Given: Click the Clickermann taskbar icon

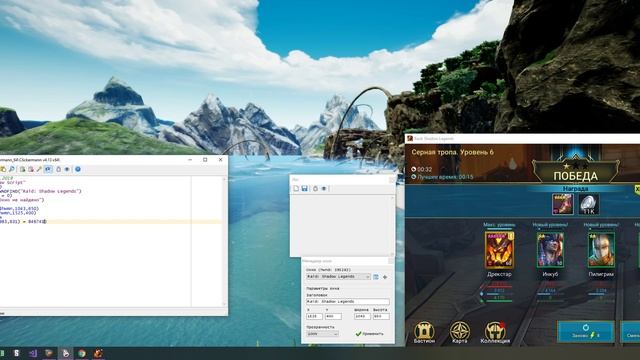Looking at the screenshot, I should pos(65,353).
